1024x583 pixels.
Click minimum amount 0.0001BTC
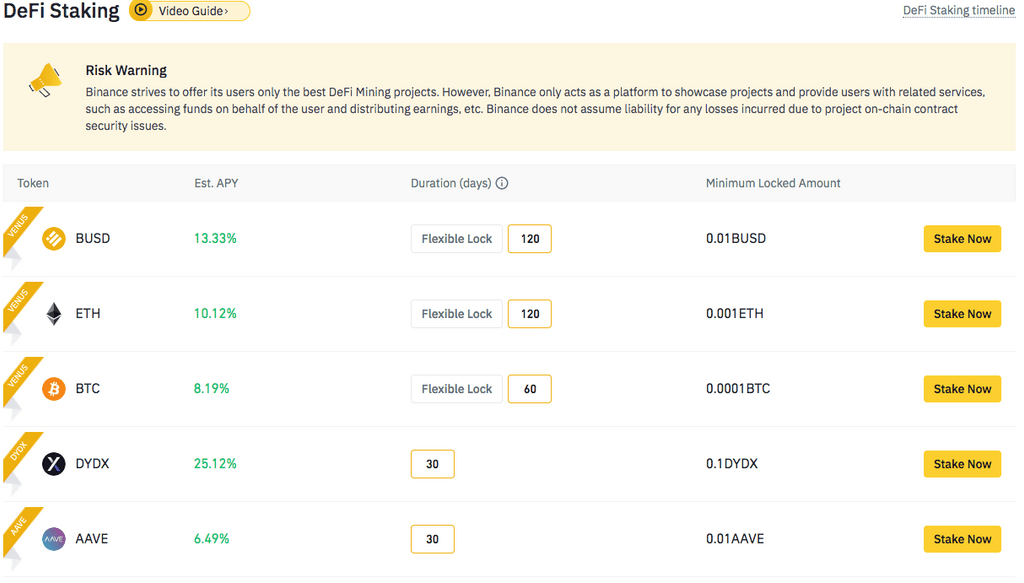click(x=738, y=389)
